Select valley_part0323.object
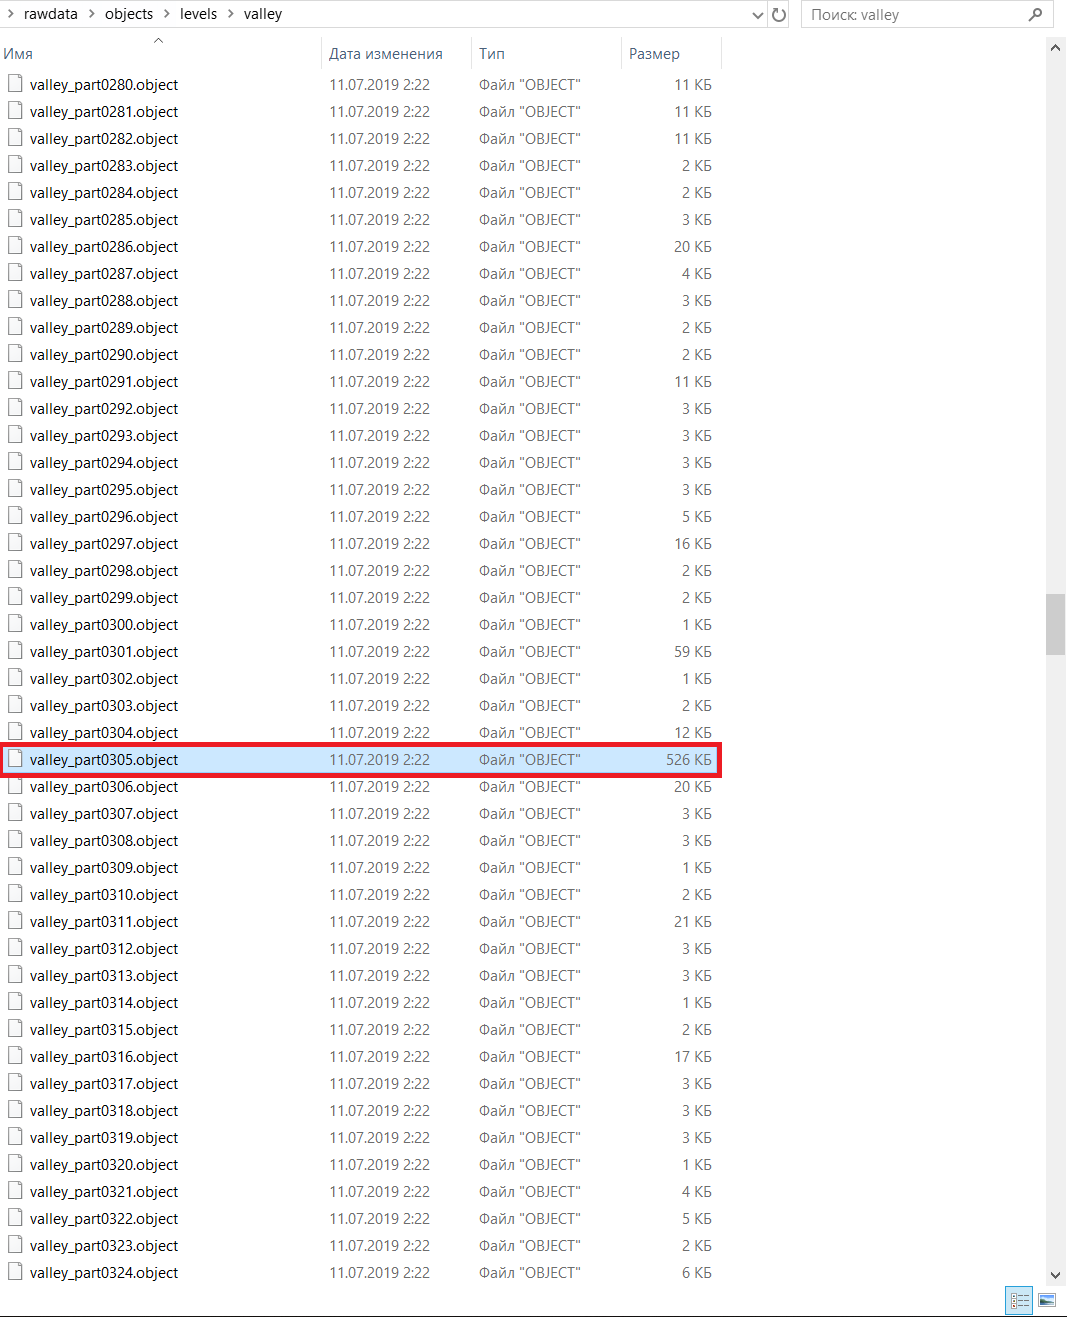This screenshot has height=1317, width=1067. click(x=104, y=1245)
